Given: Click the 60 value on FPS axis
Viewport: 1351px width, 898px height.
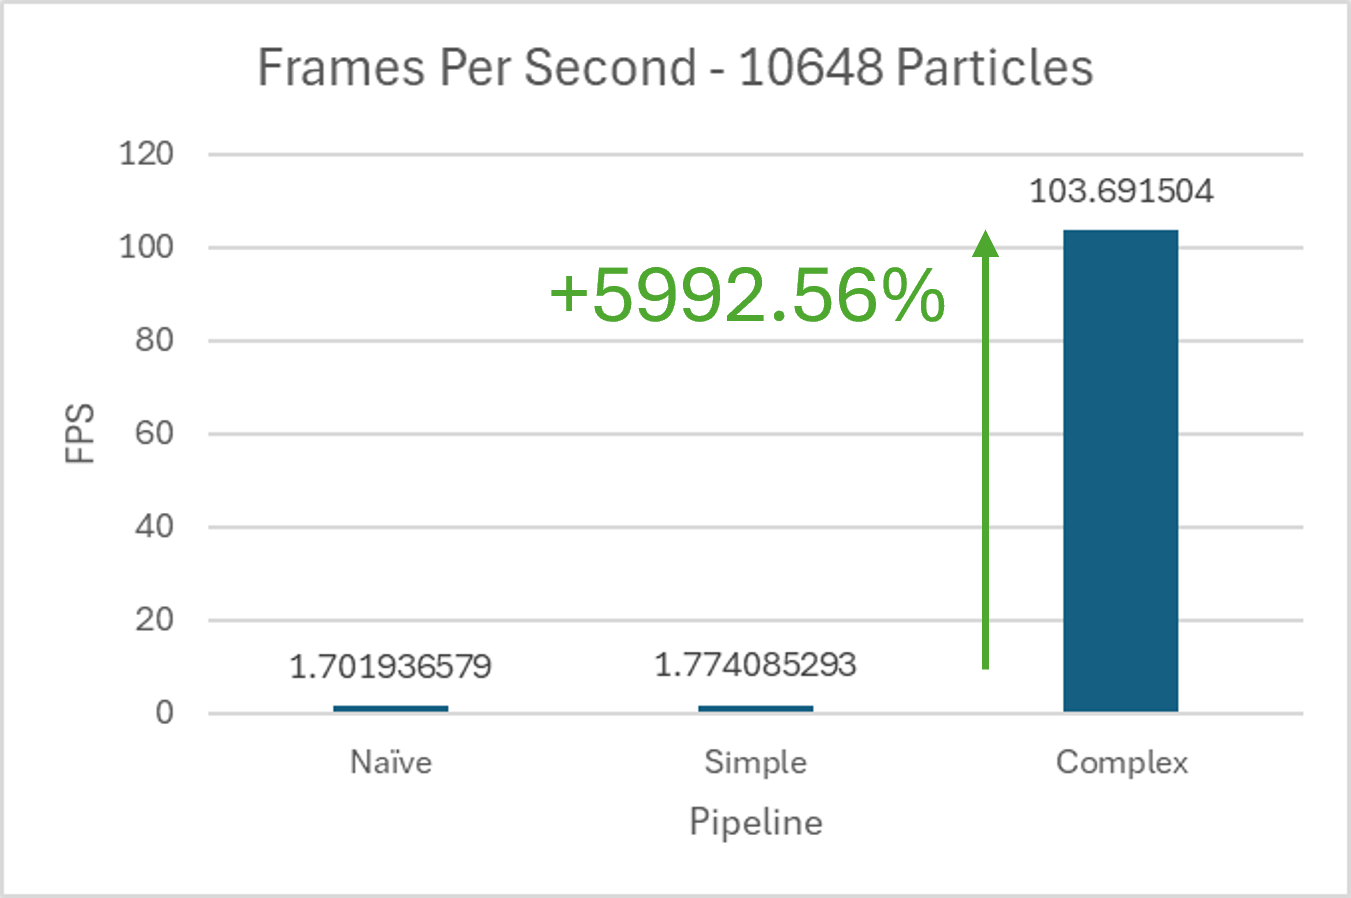Looking at the screenshot, I should tap(153, 433).
